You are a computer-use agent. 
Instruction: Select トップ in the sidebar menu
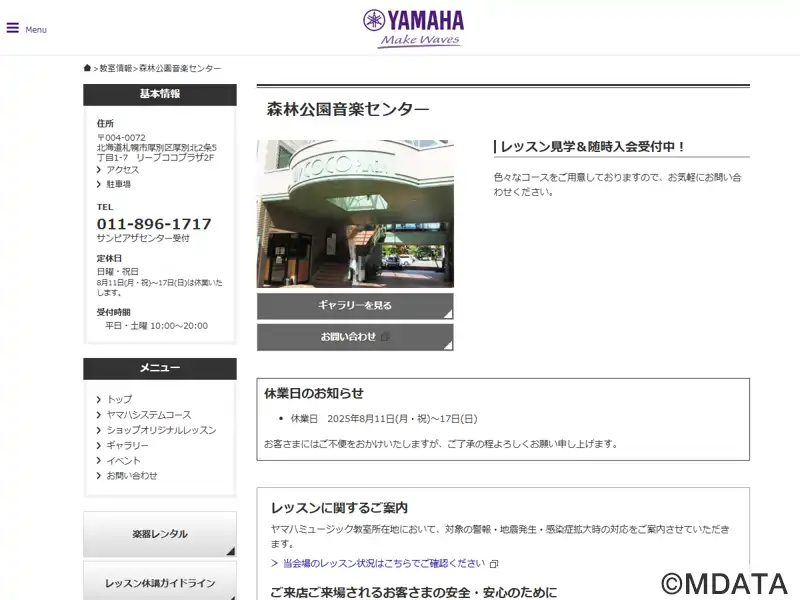click(x=119, y=399)
